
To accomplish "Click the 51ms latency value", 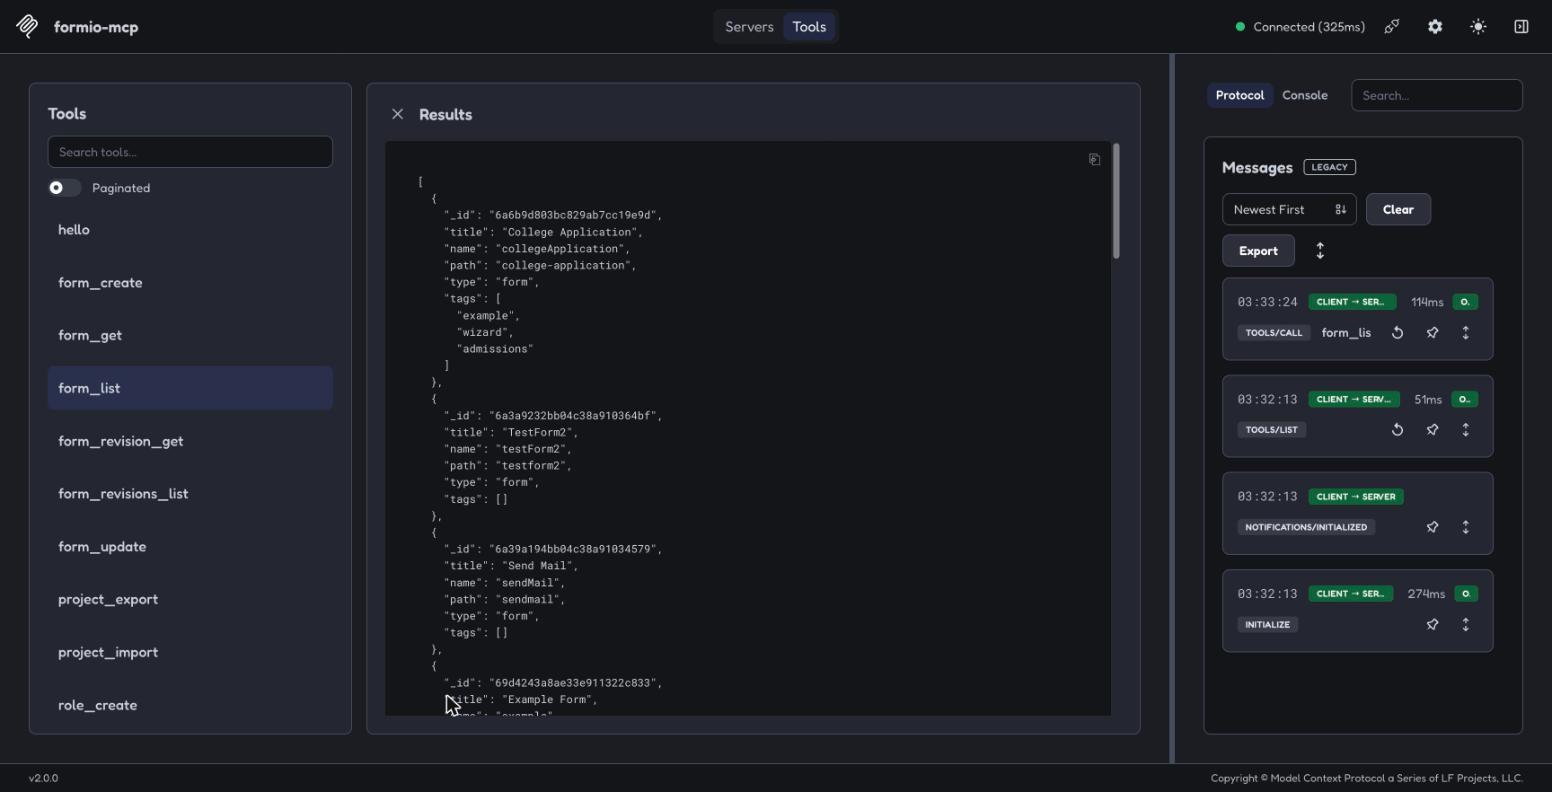I will tap(1428, 399).
